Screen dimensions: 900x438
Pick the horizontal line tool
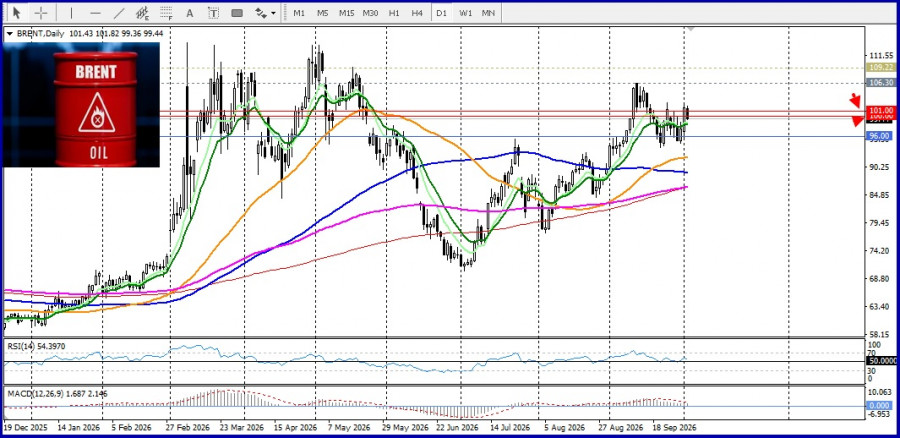click(x=95, y=13)
